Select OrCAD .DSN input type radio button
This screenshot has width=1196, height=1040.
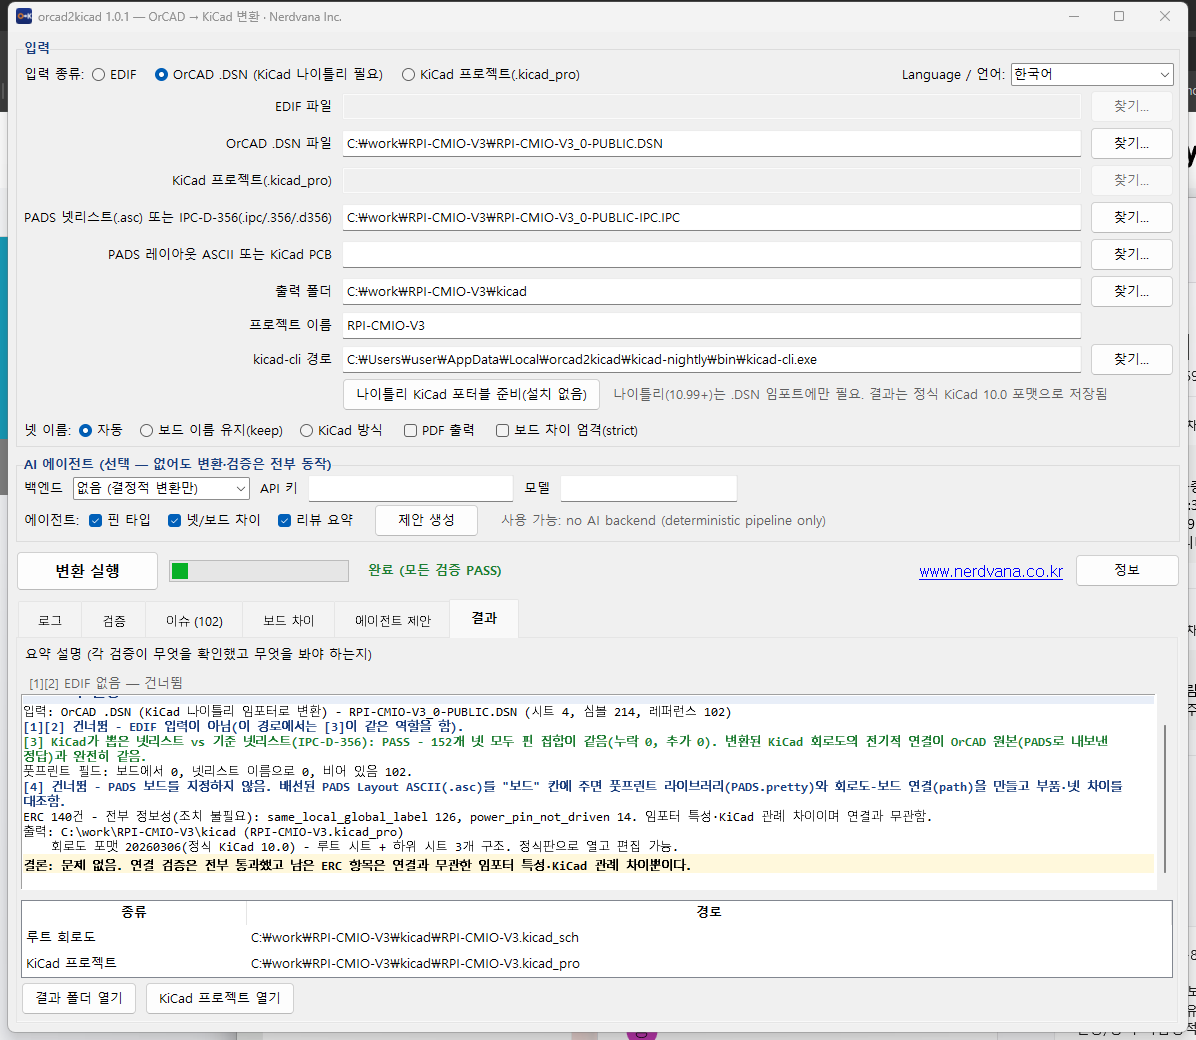(x=161, y=75)
